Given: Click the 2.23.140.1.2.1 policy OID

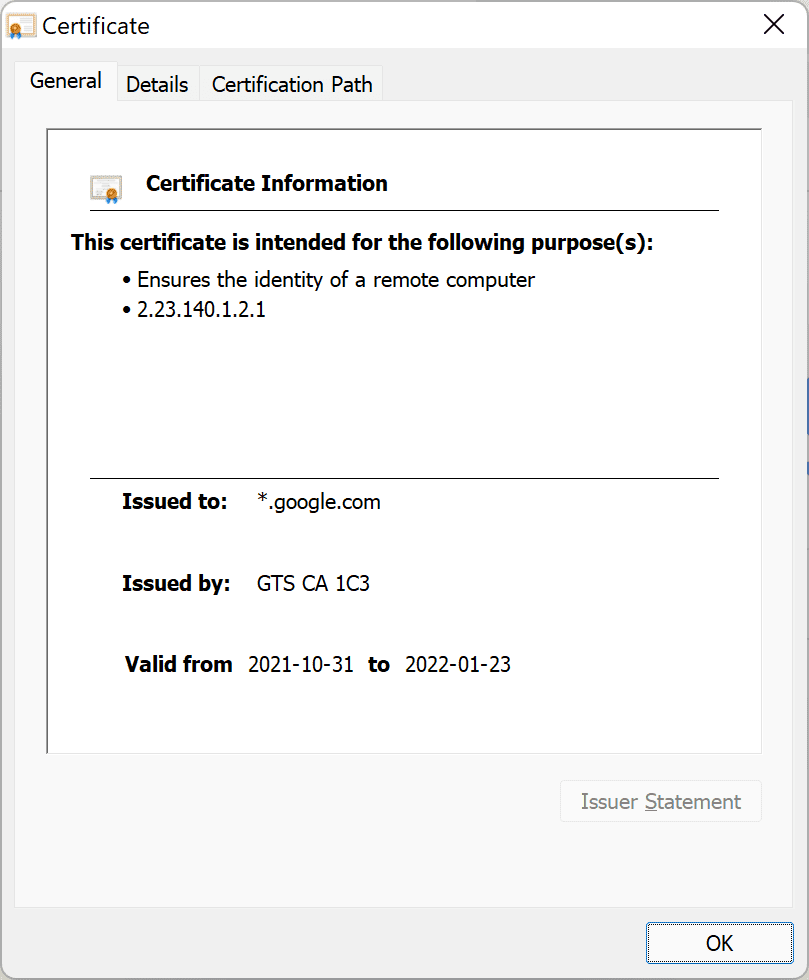Looking at the screenshot, I should (201, 309).
